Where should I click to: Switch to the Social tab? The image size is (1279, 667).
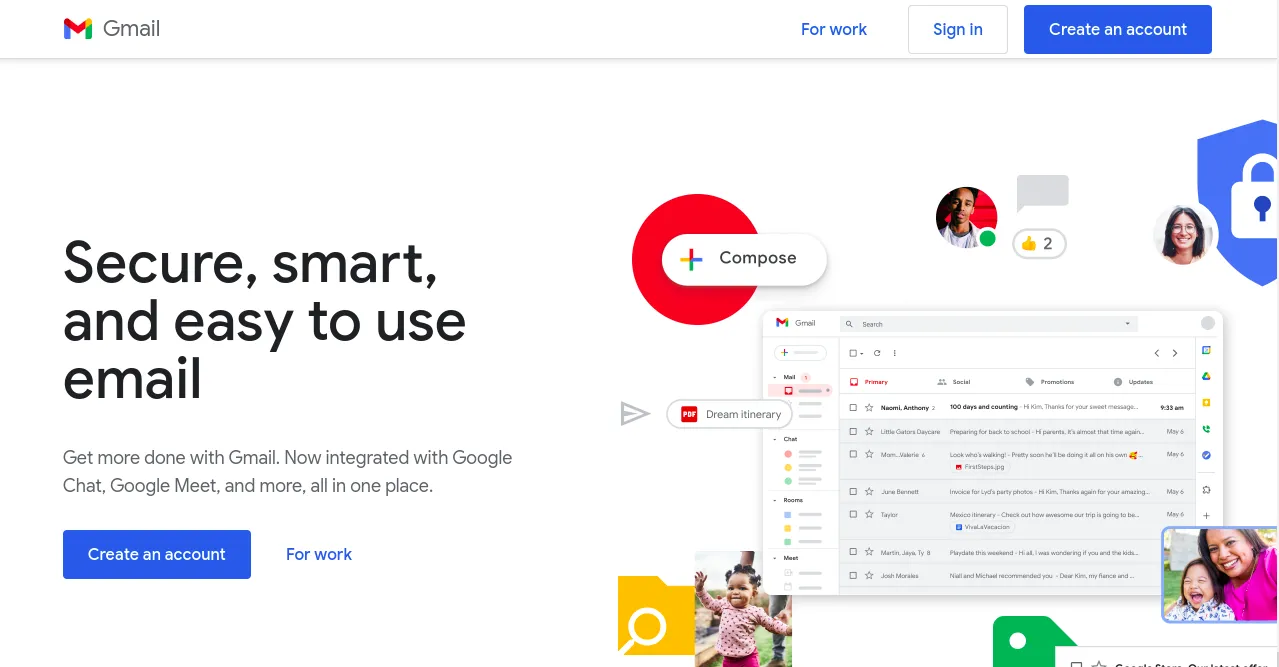coord(954,382)
